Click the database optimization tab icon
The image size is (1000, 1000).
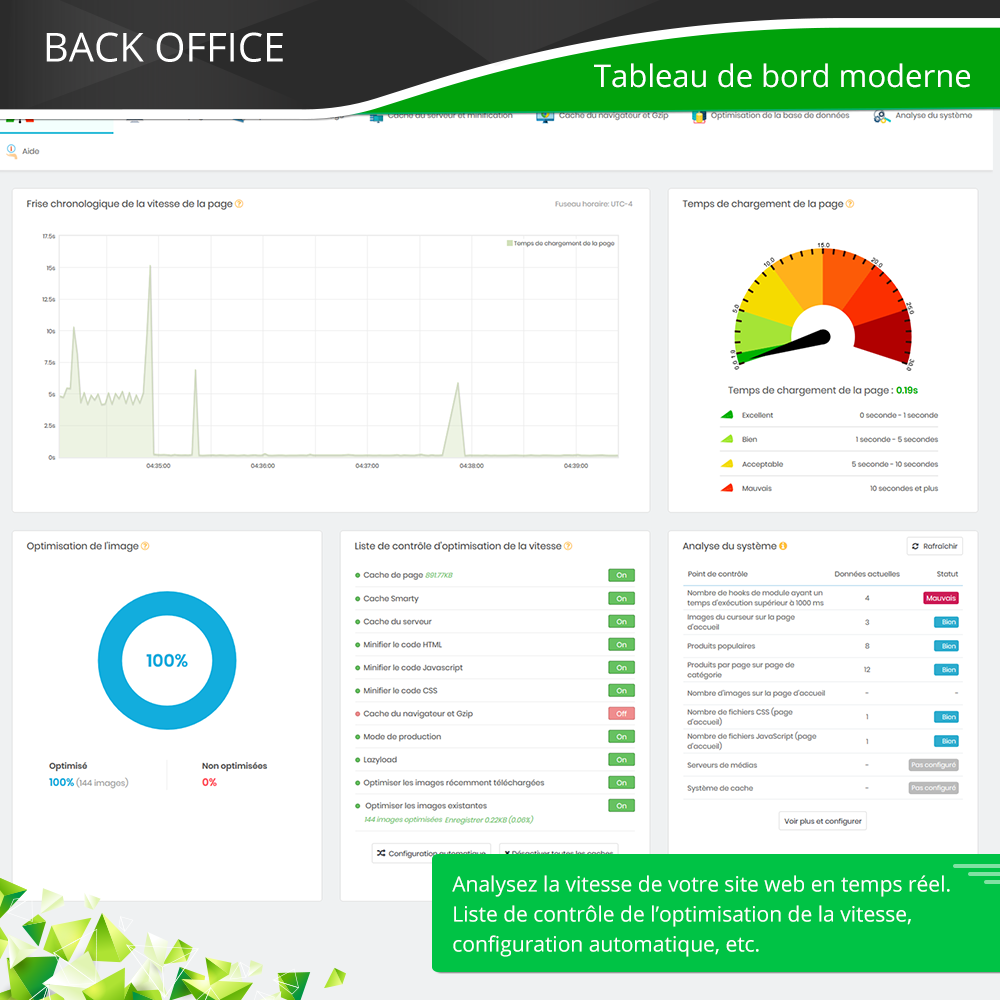pos(698,116)
